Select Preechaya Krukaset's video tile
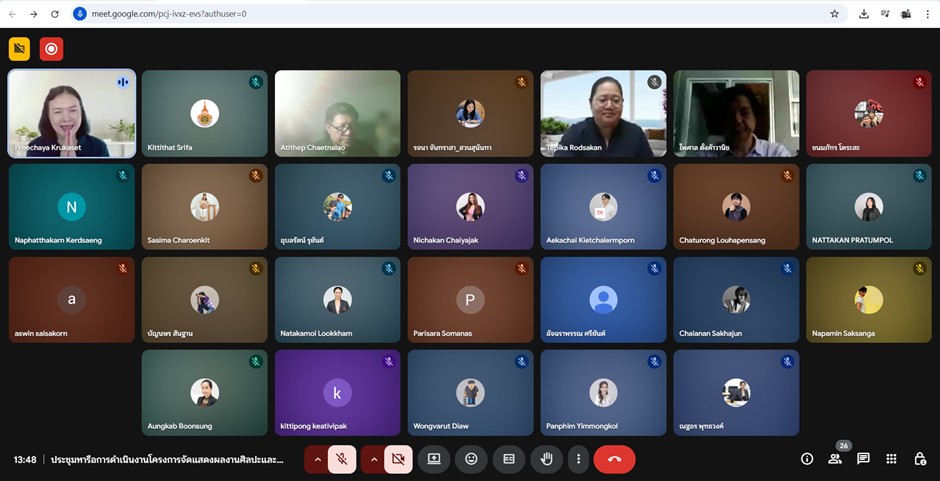This screenshot has width=940, height=481. 71,113
